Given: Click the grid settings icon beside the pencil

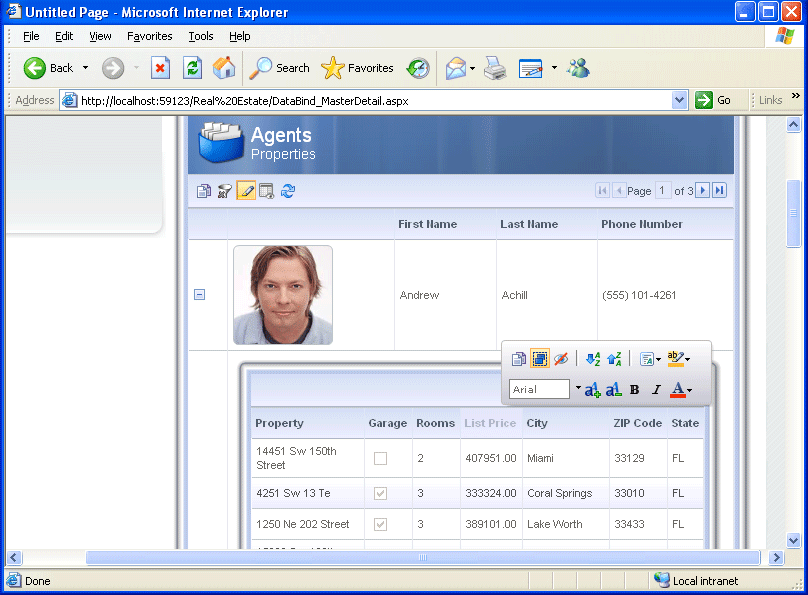Looking at the screenshot, I should (x=266, y=191).
